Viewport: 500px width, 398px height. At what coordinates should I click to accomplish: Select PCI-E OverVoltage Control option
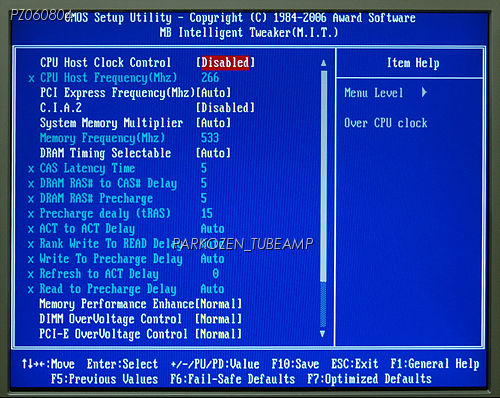114,334
